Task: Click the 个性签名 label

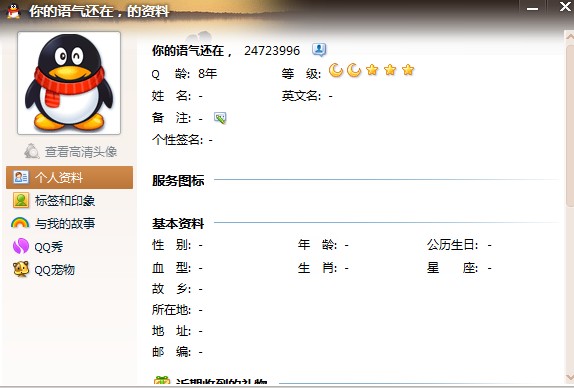Action: tap(177, 139)
